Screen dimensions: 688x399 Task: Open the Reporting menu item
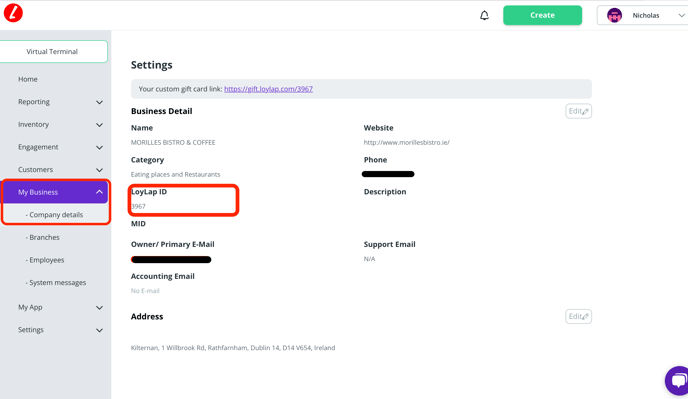(34, 102)
